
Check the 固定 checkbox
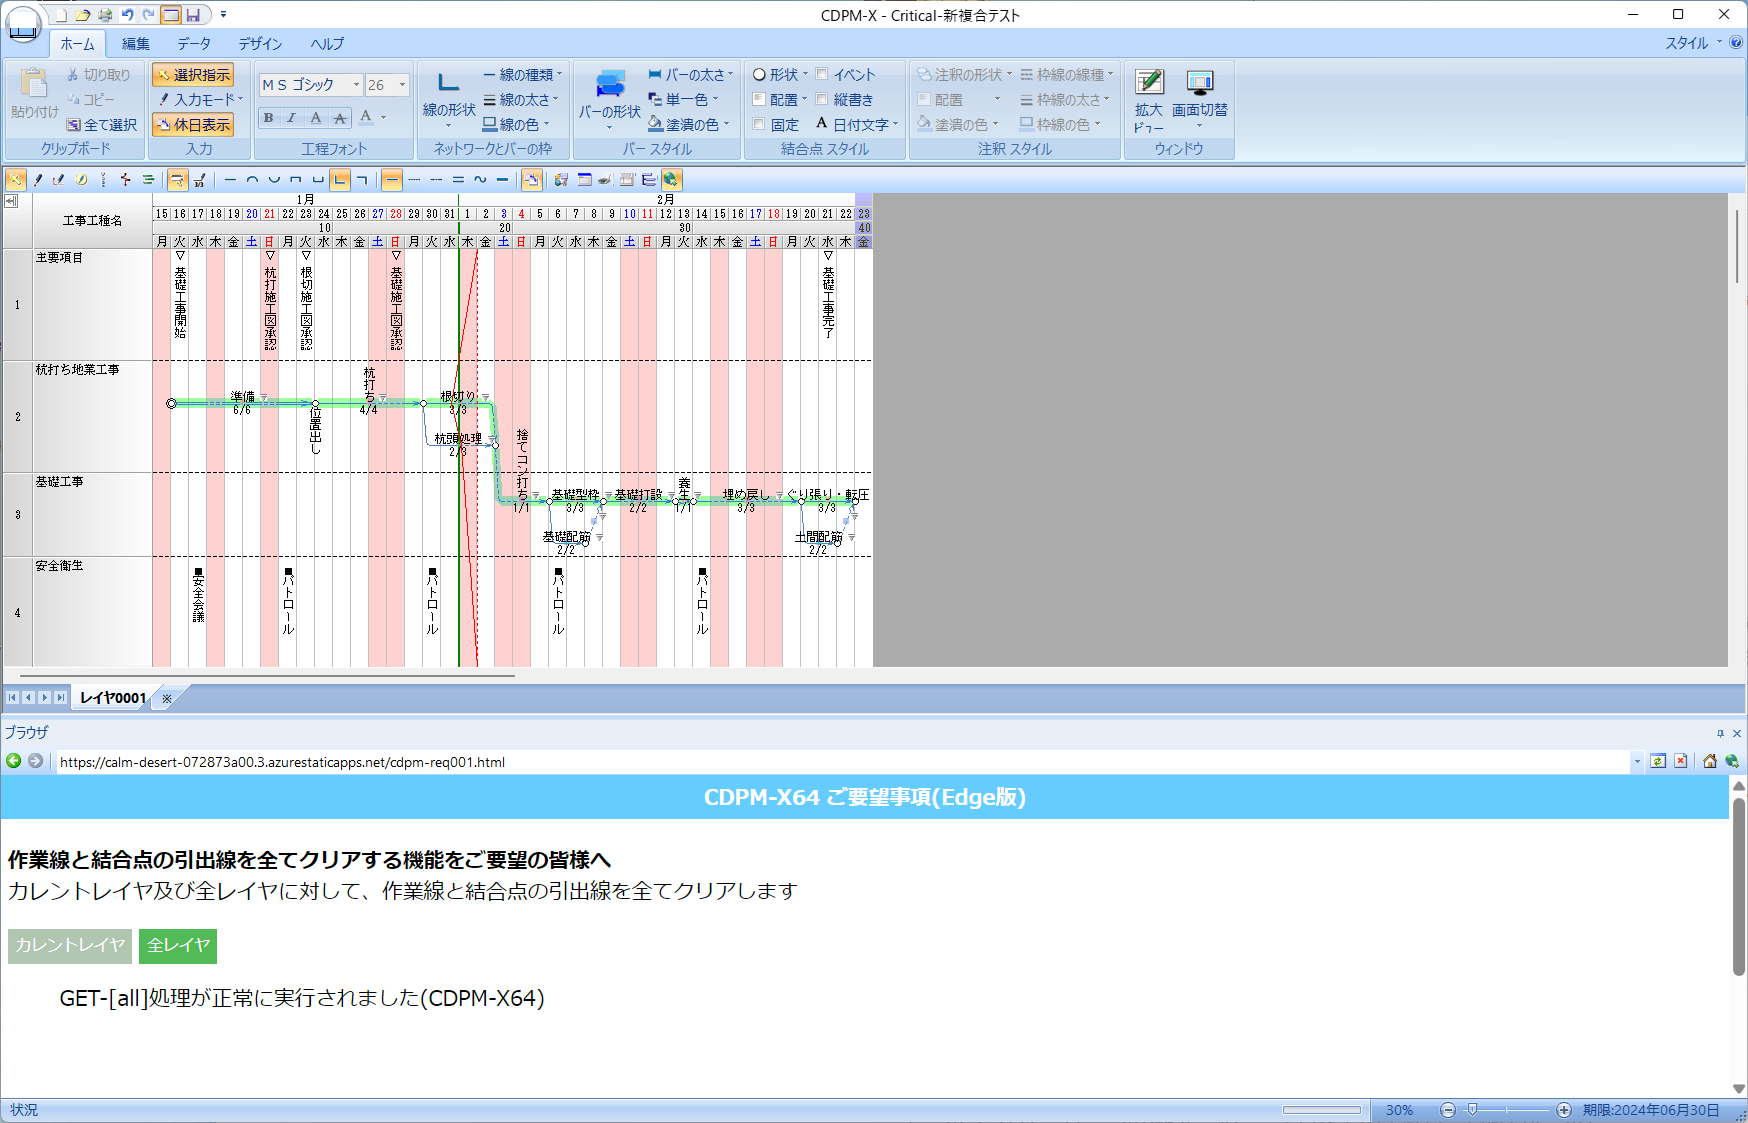pyautogui.click(x=759, y=124)
